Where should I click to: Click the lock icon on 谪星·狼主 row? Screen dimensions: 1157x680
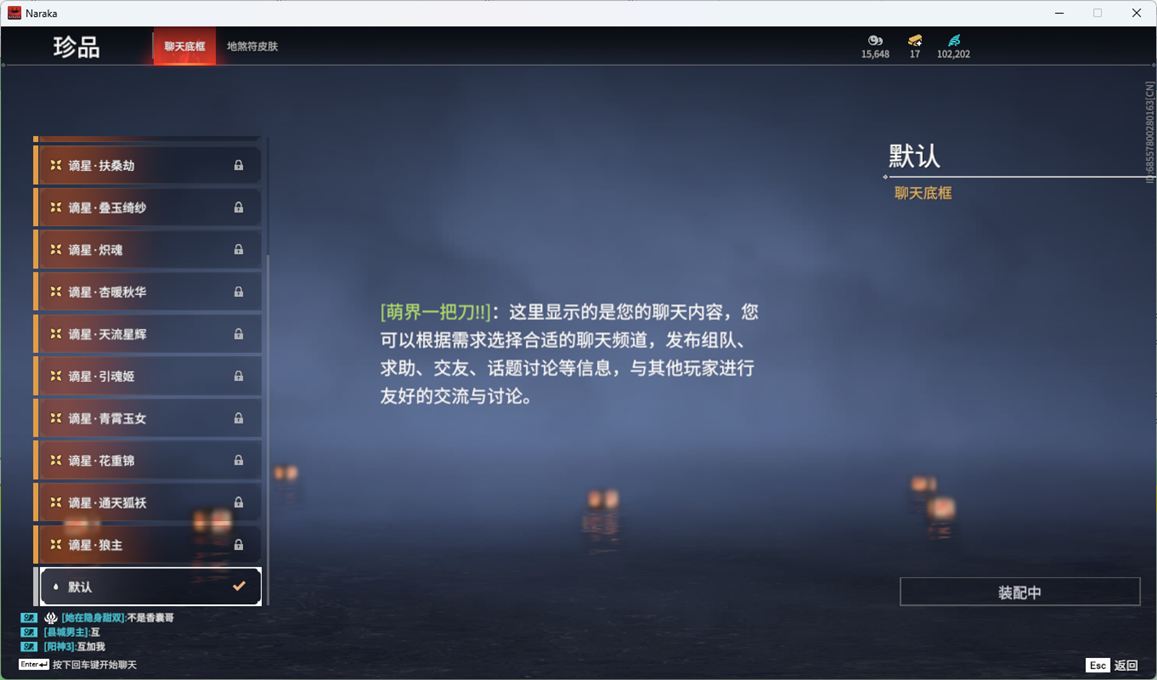pyautogui.click(x=238, y=544)
